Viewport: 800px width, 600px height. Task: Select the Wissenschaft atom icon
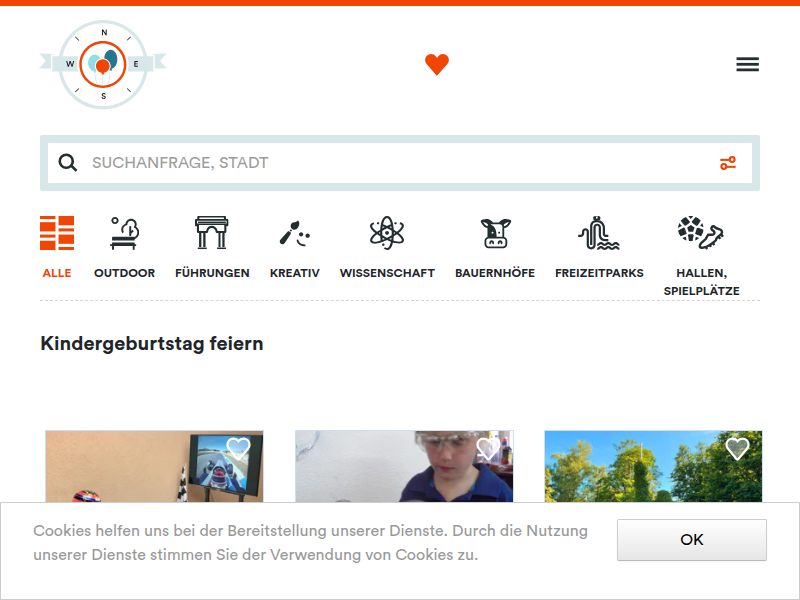pos(387,233)
